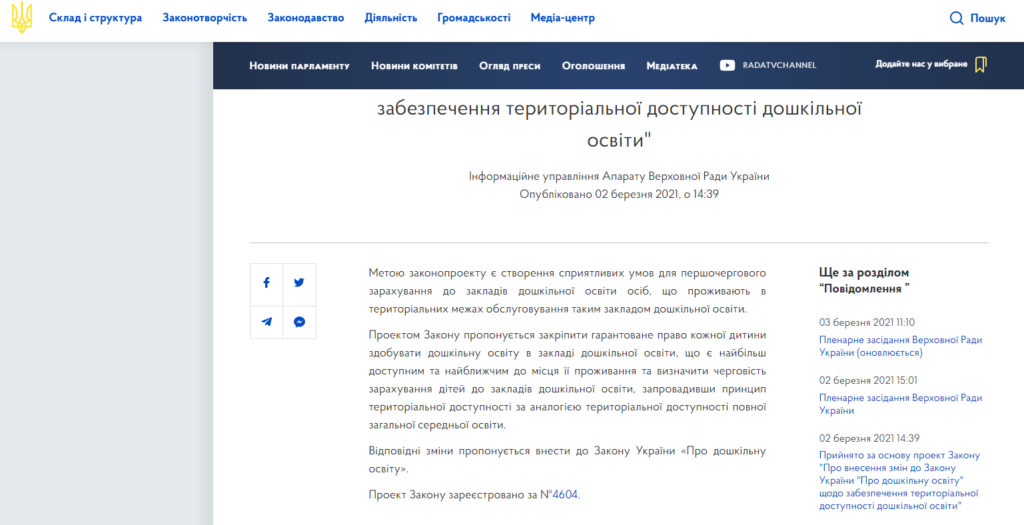Viewport: 1024px width, 525px height.
Task: Open the Оголошення section
Action: click(x=593, y=66)
